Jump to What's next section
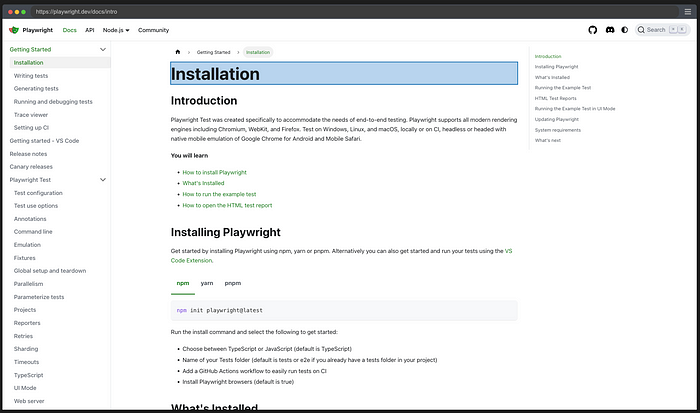The height and width of the screenshot is (413, 700). (548, 140)
